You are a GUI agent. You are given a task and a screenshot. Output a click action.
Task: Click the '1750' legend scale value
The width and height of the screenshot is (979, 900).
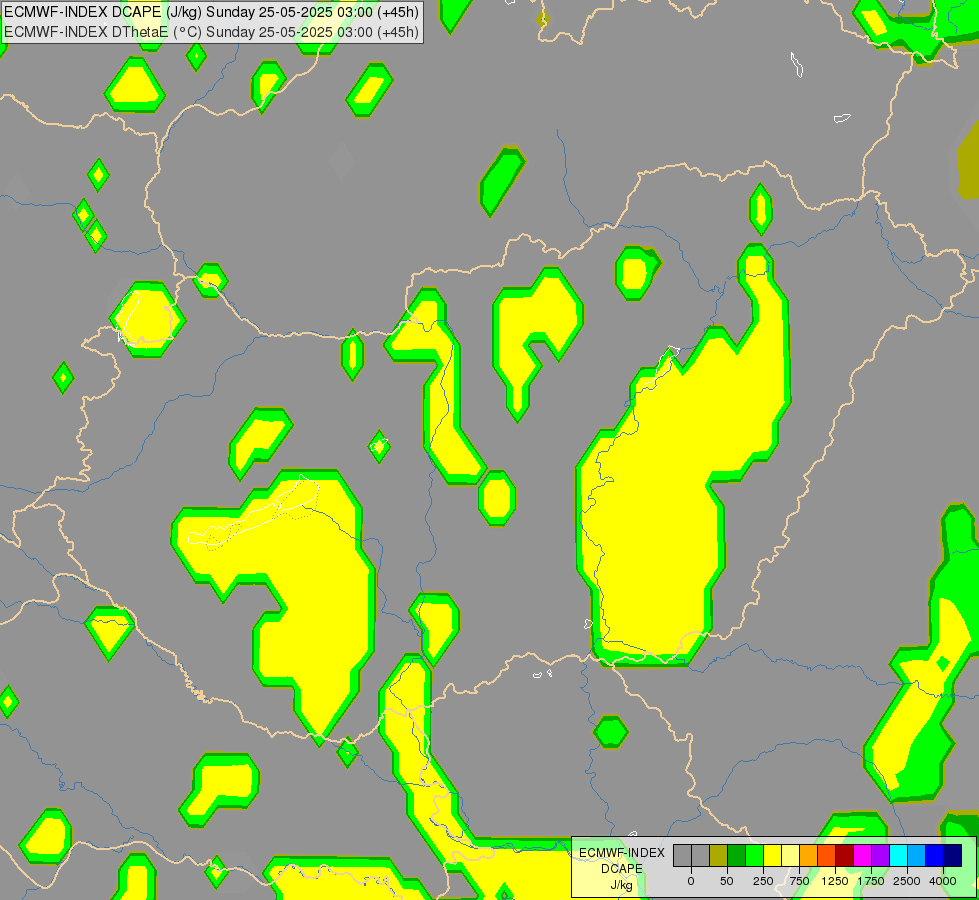(871, 881)
